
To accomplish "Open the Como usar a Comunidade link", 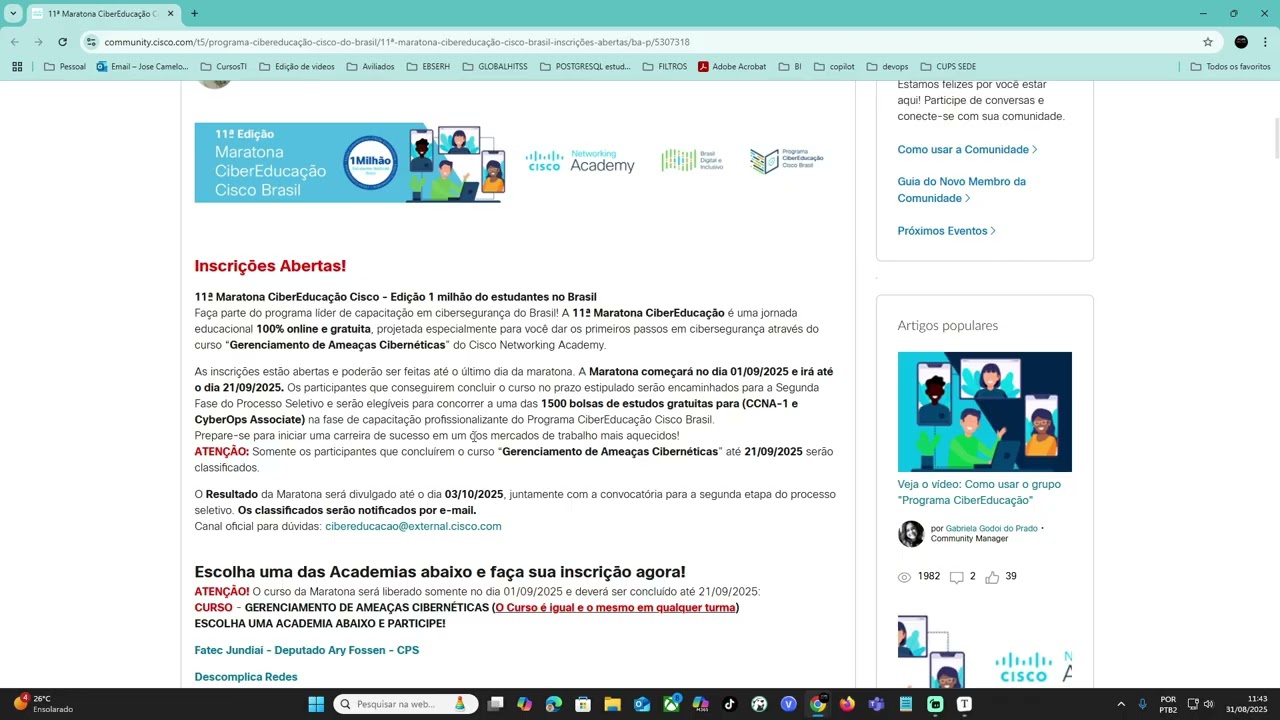I will tap(967, 149).
